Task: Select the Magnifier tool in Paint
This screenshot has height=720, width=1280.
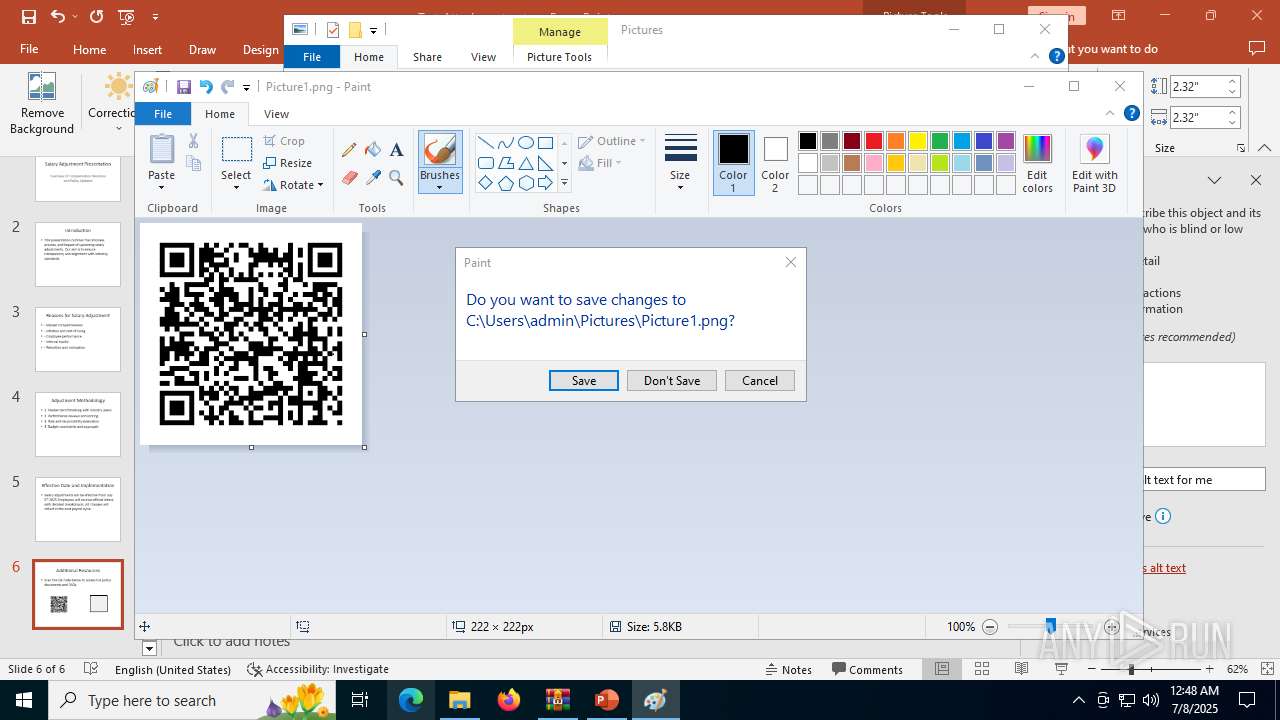Action: [x=396, y=178]
